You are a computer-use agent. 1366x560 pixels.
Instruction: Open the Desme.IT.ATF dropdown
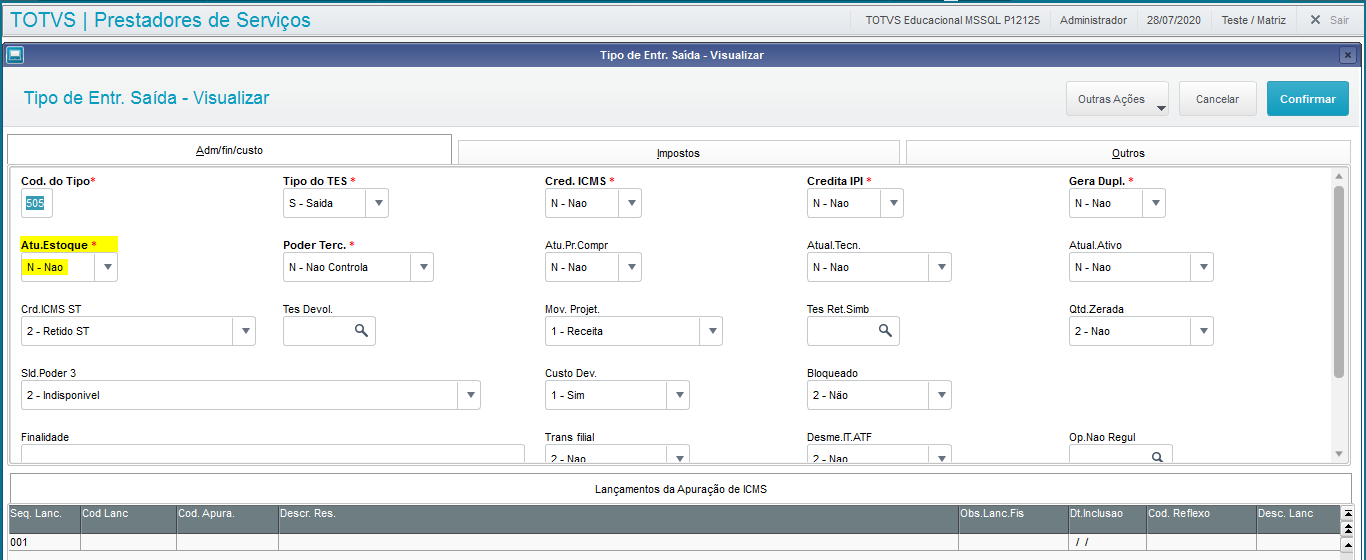point(940,456)
